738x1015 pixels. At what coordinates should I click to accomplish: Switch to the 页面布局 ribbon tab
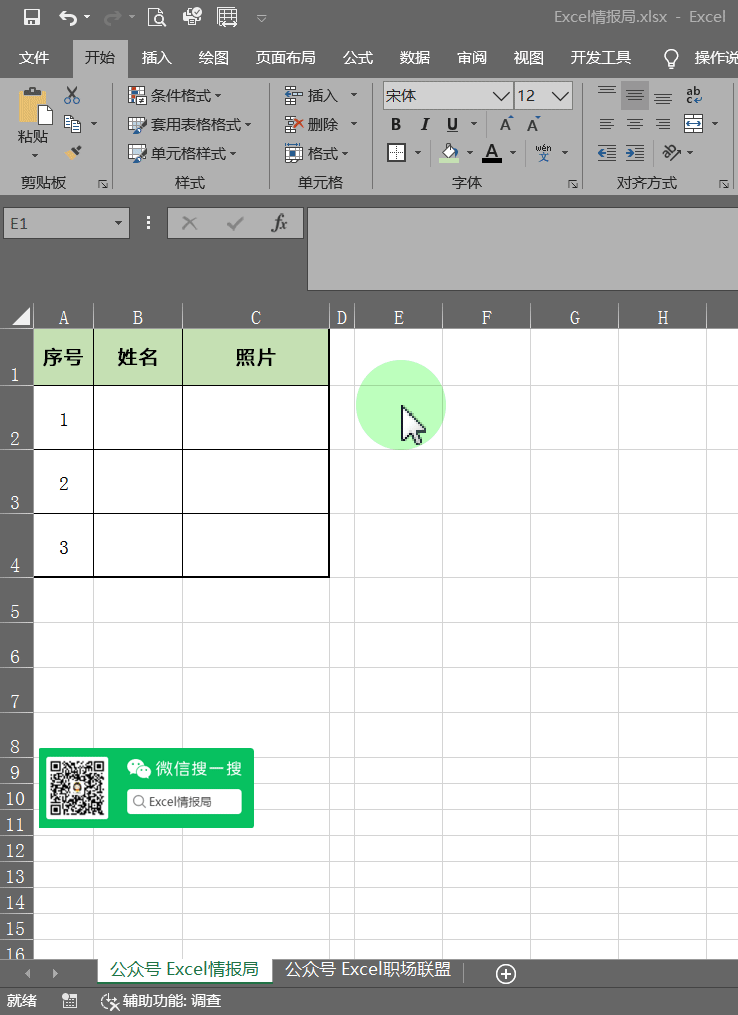[x=285, y=58]
